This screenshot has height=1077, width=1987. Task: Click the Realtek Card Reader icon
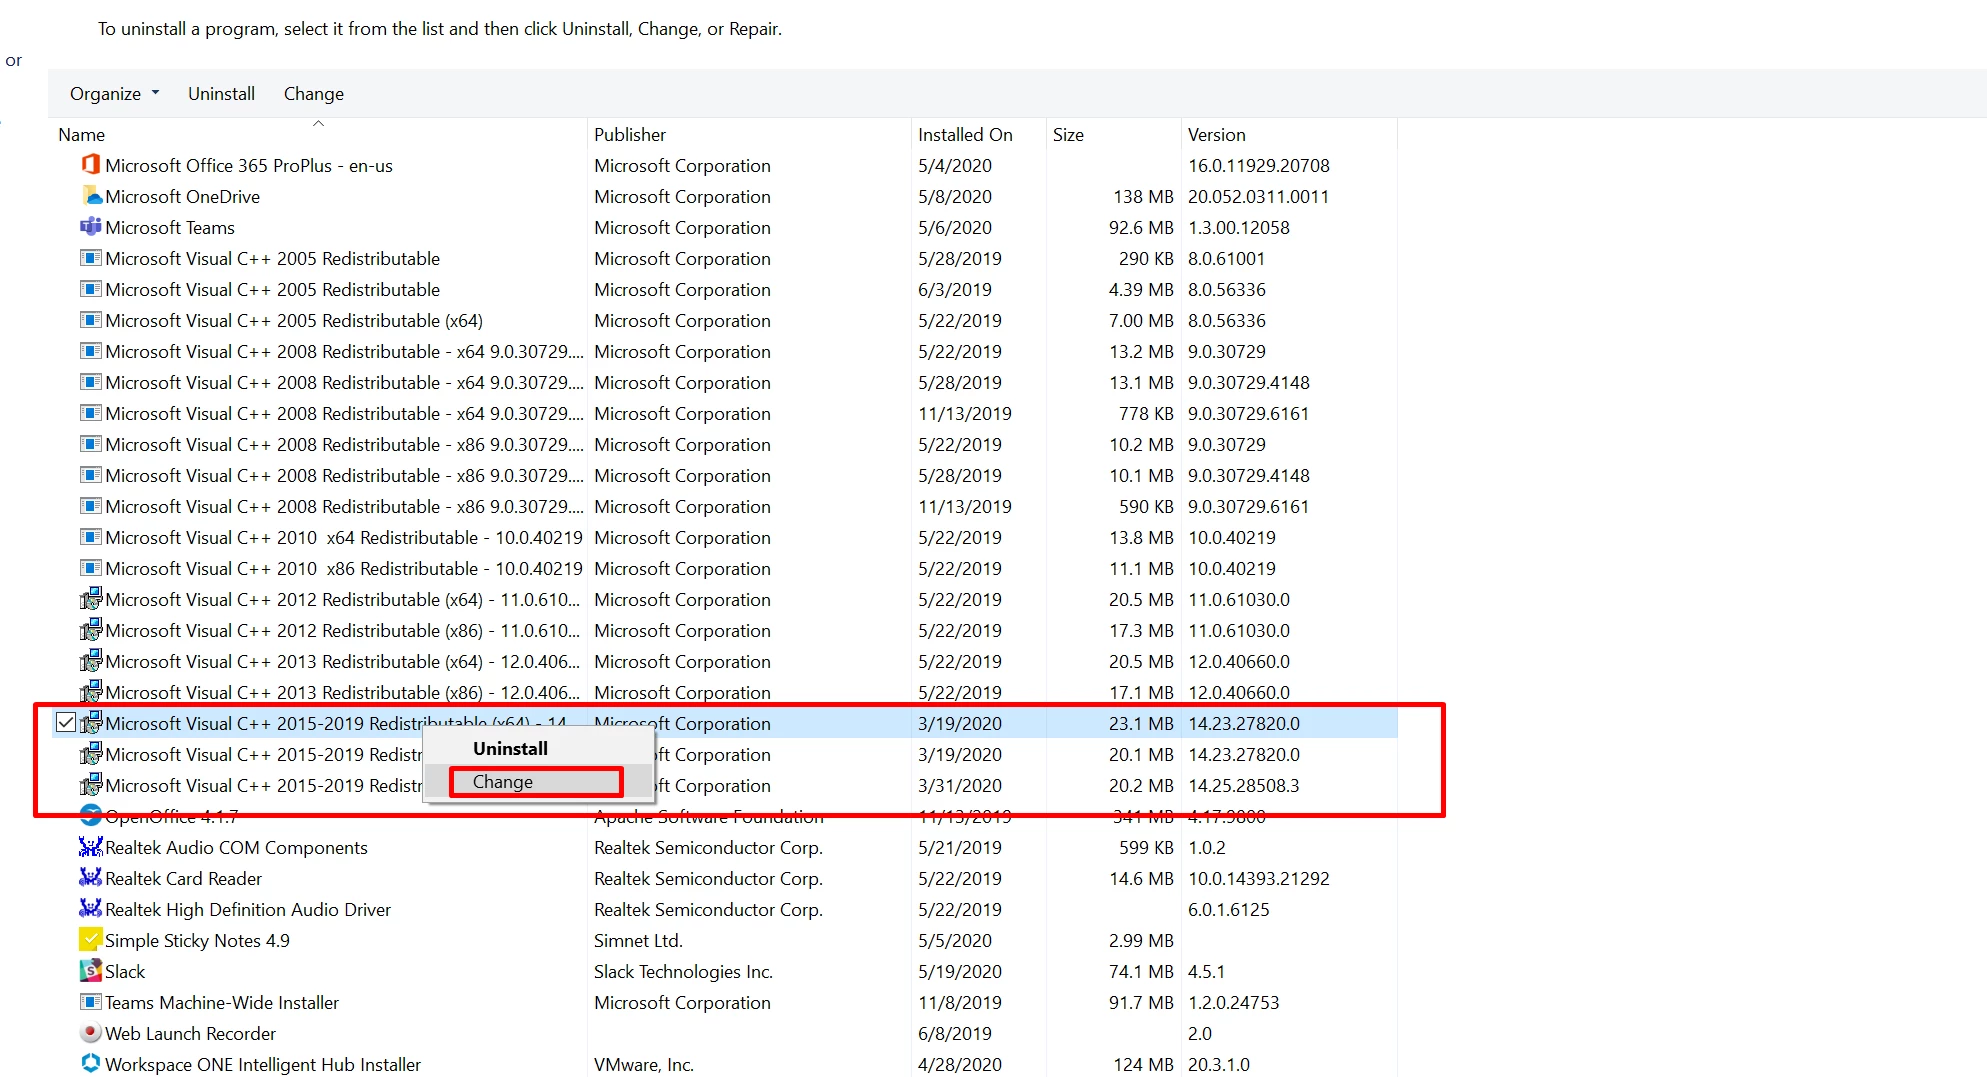pos(90,877)
